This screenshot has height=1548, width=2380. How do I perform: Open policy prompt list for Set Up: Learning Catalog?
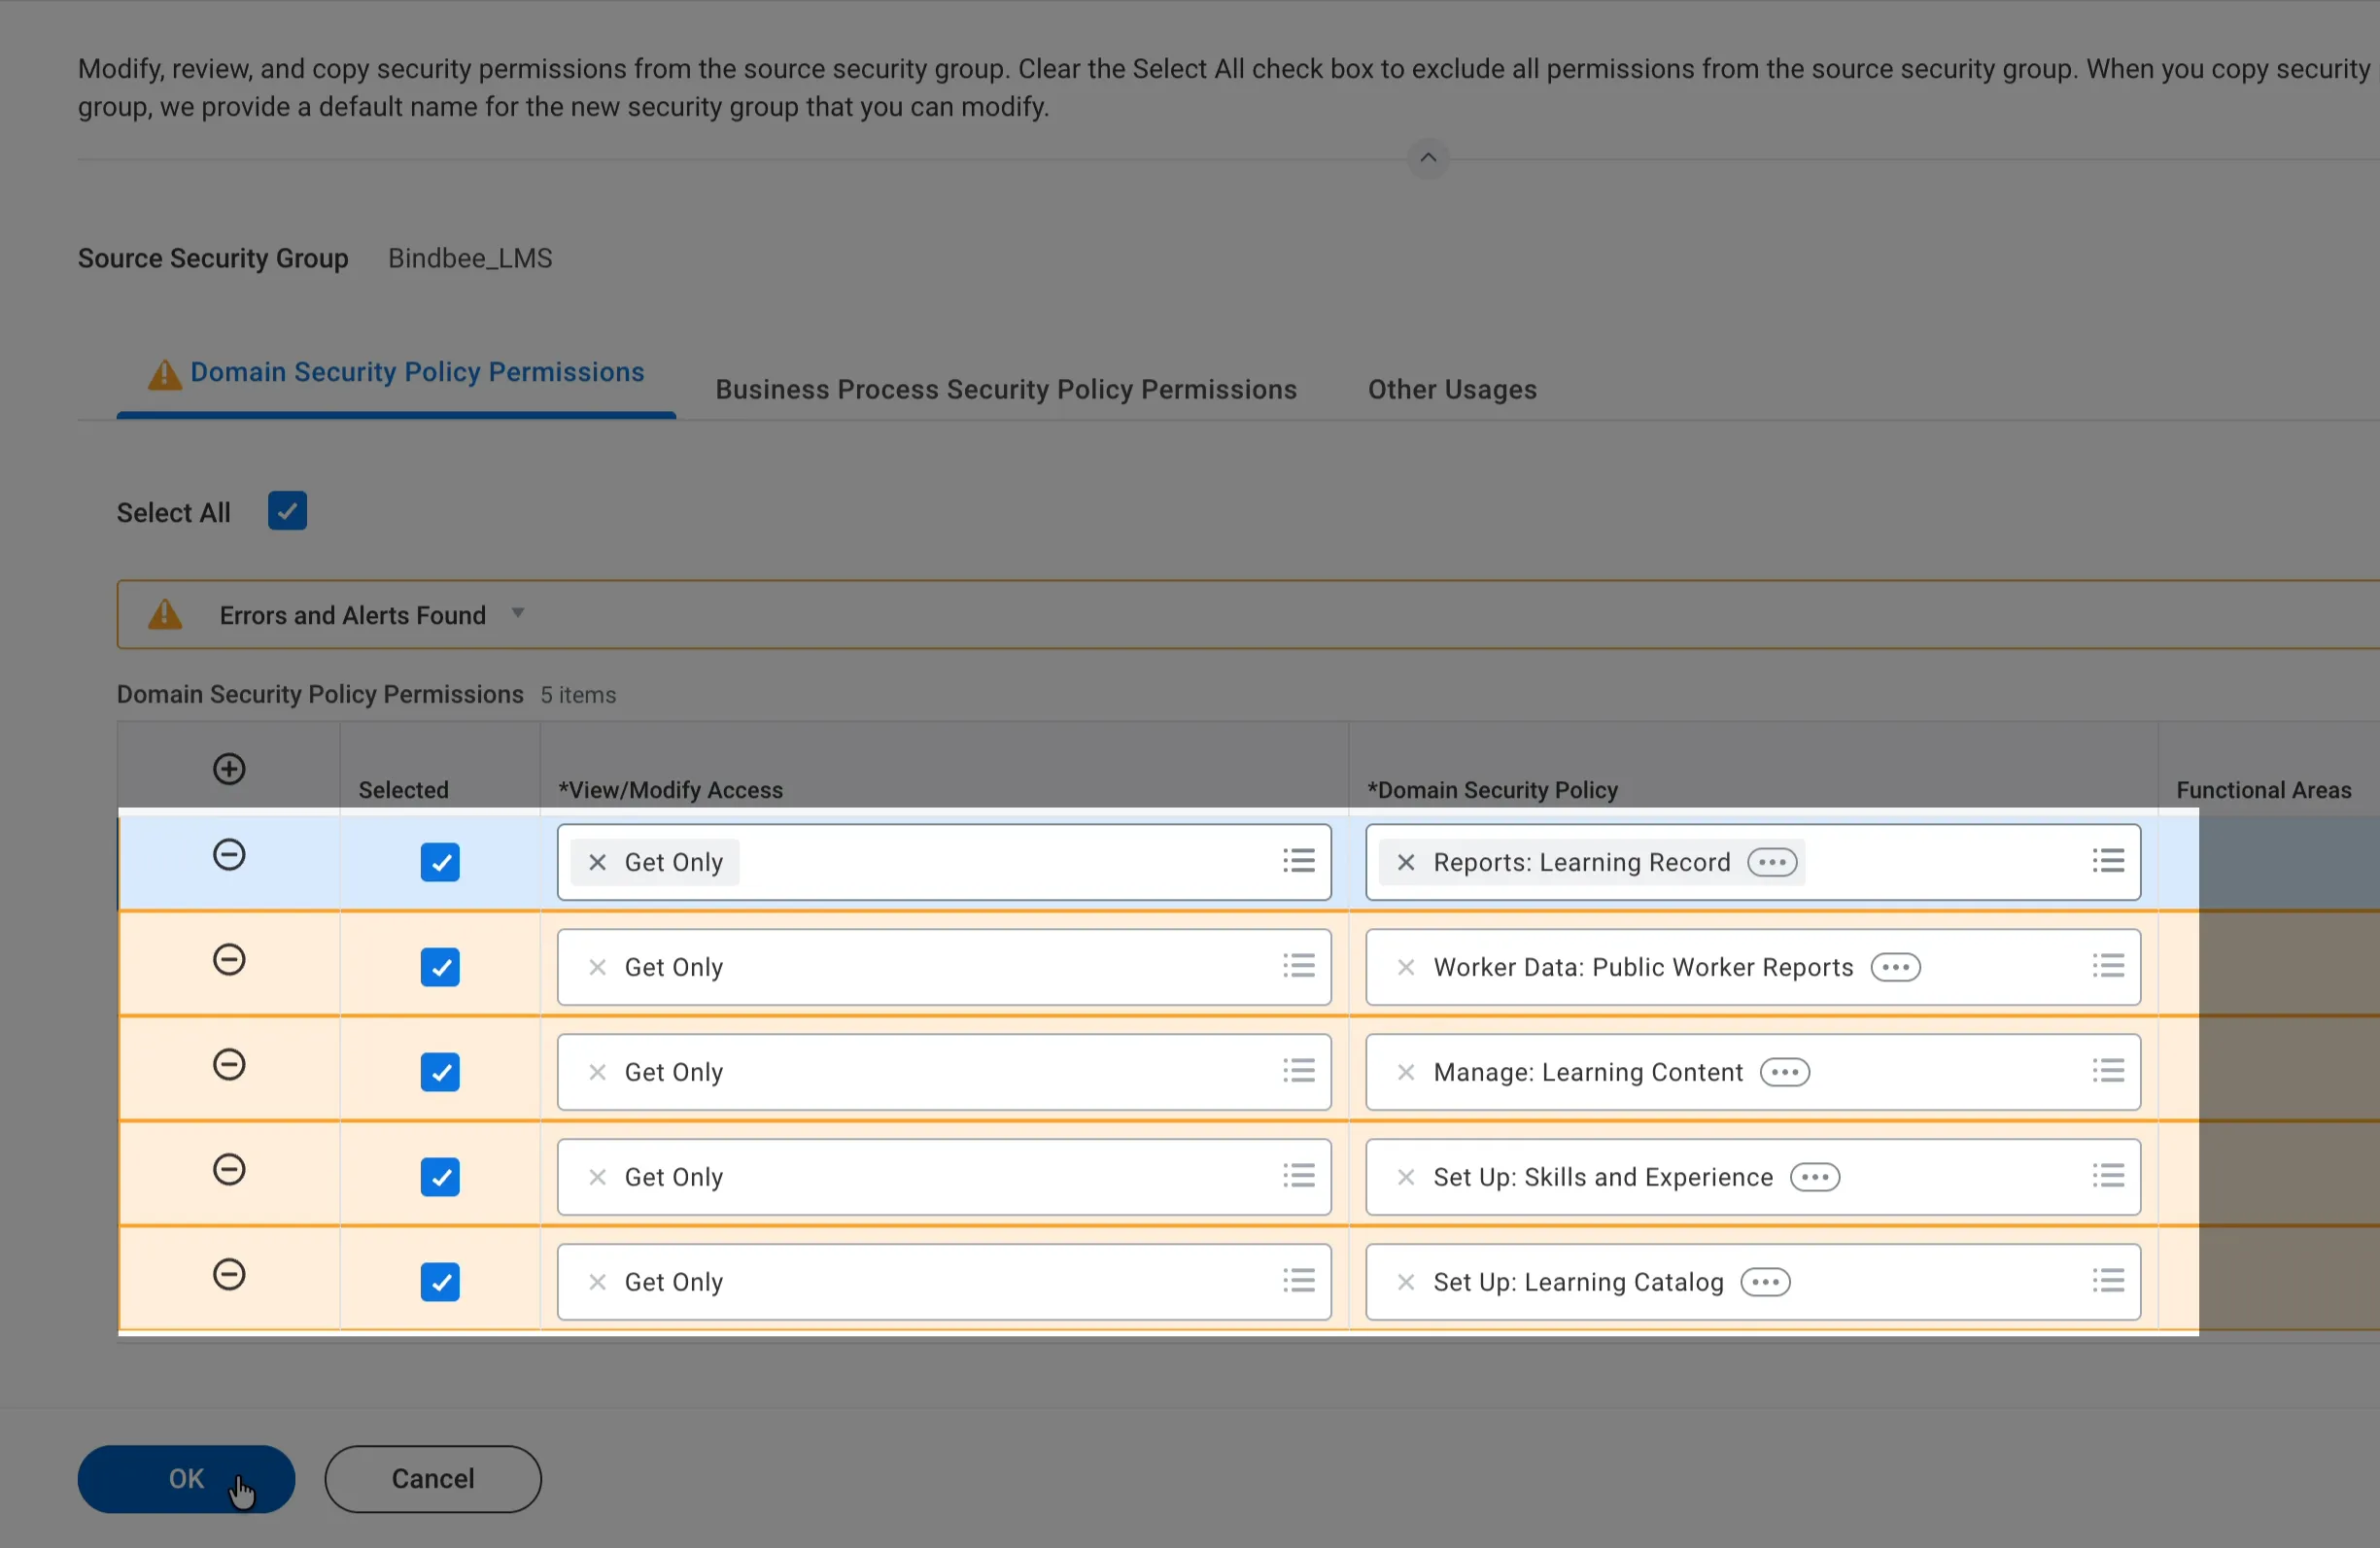2108,1281
